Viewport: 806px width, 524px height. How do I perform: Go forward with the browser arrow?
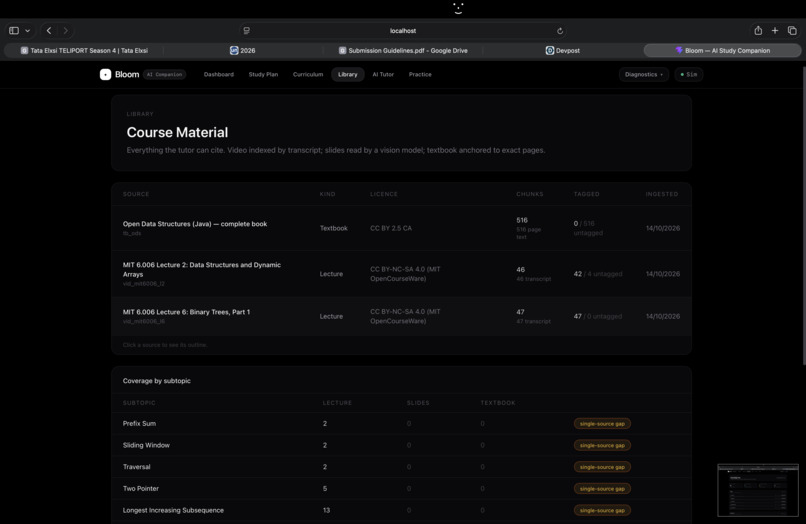click(65, 31)
